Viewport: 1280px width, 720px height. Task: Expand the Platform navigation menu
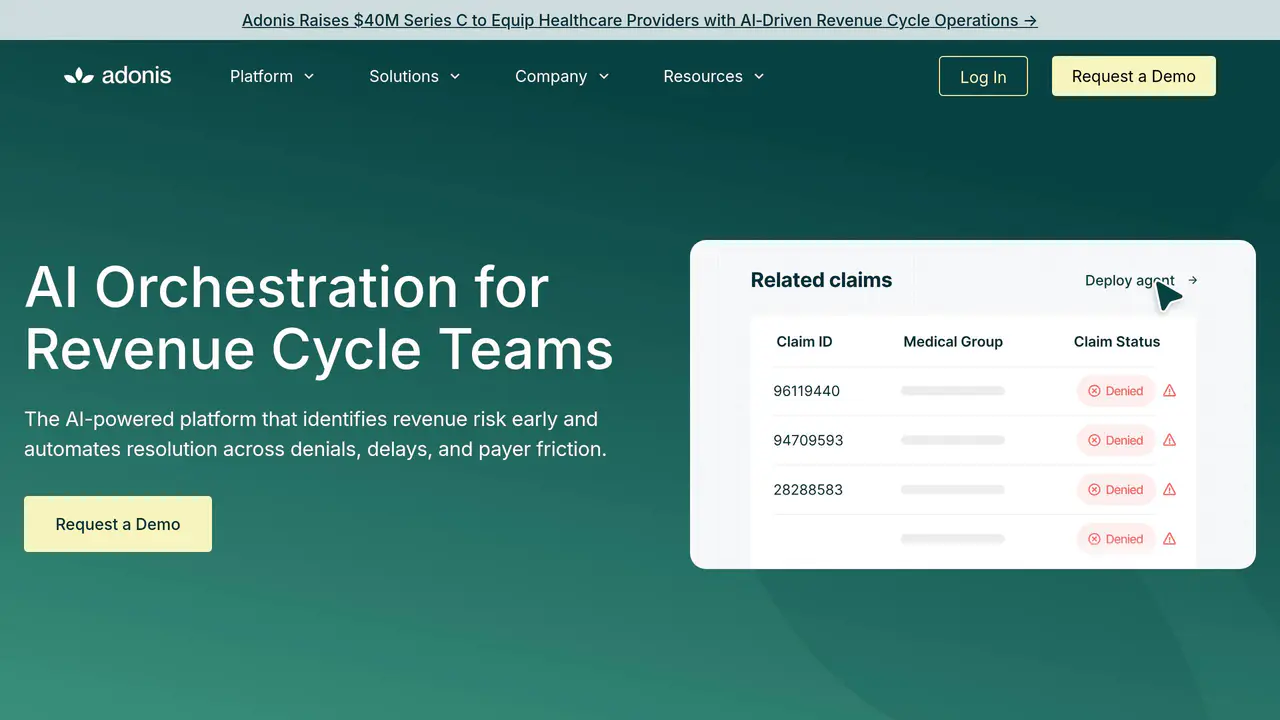(272, 76)
